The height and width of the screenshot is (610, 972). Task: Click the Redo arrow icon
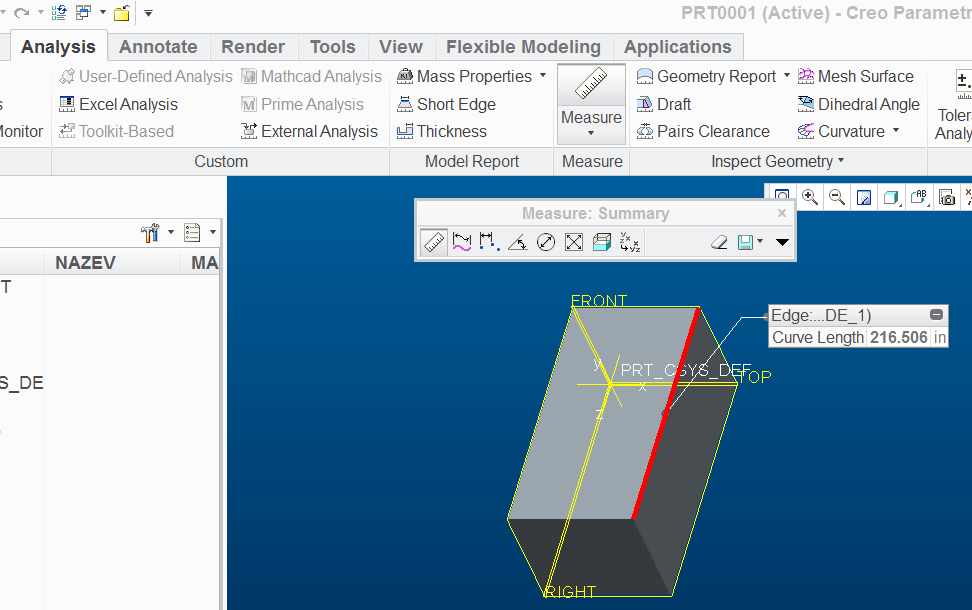[x=22, y=12]
